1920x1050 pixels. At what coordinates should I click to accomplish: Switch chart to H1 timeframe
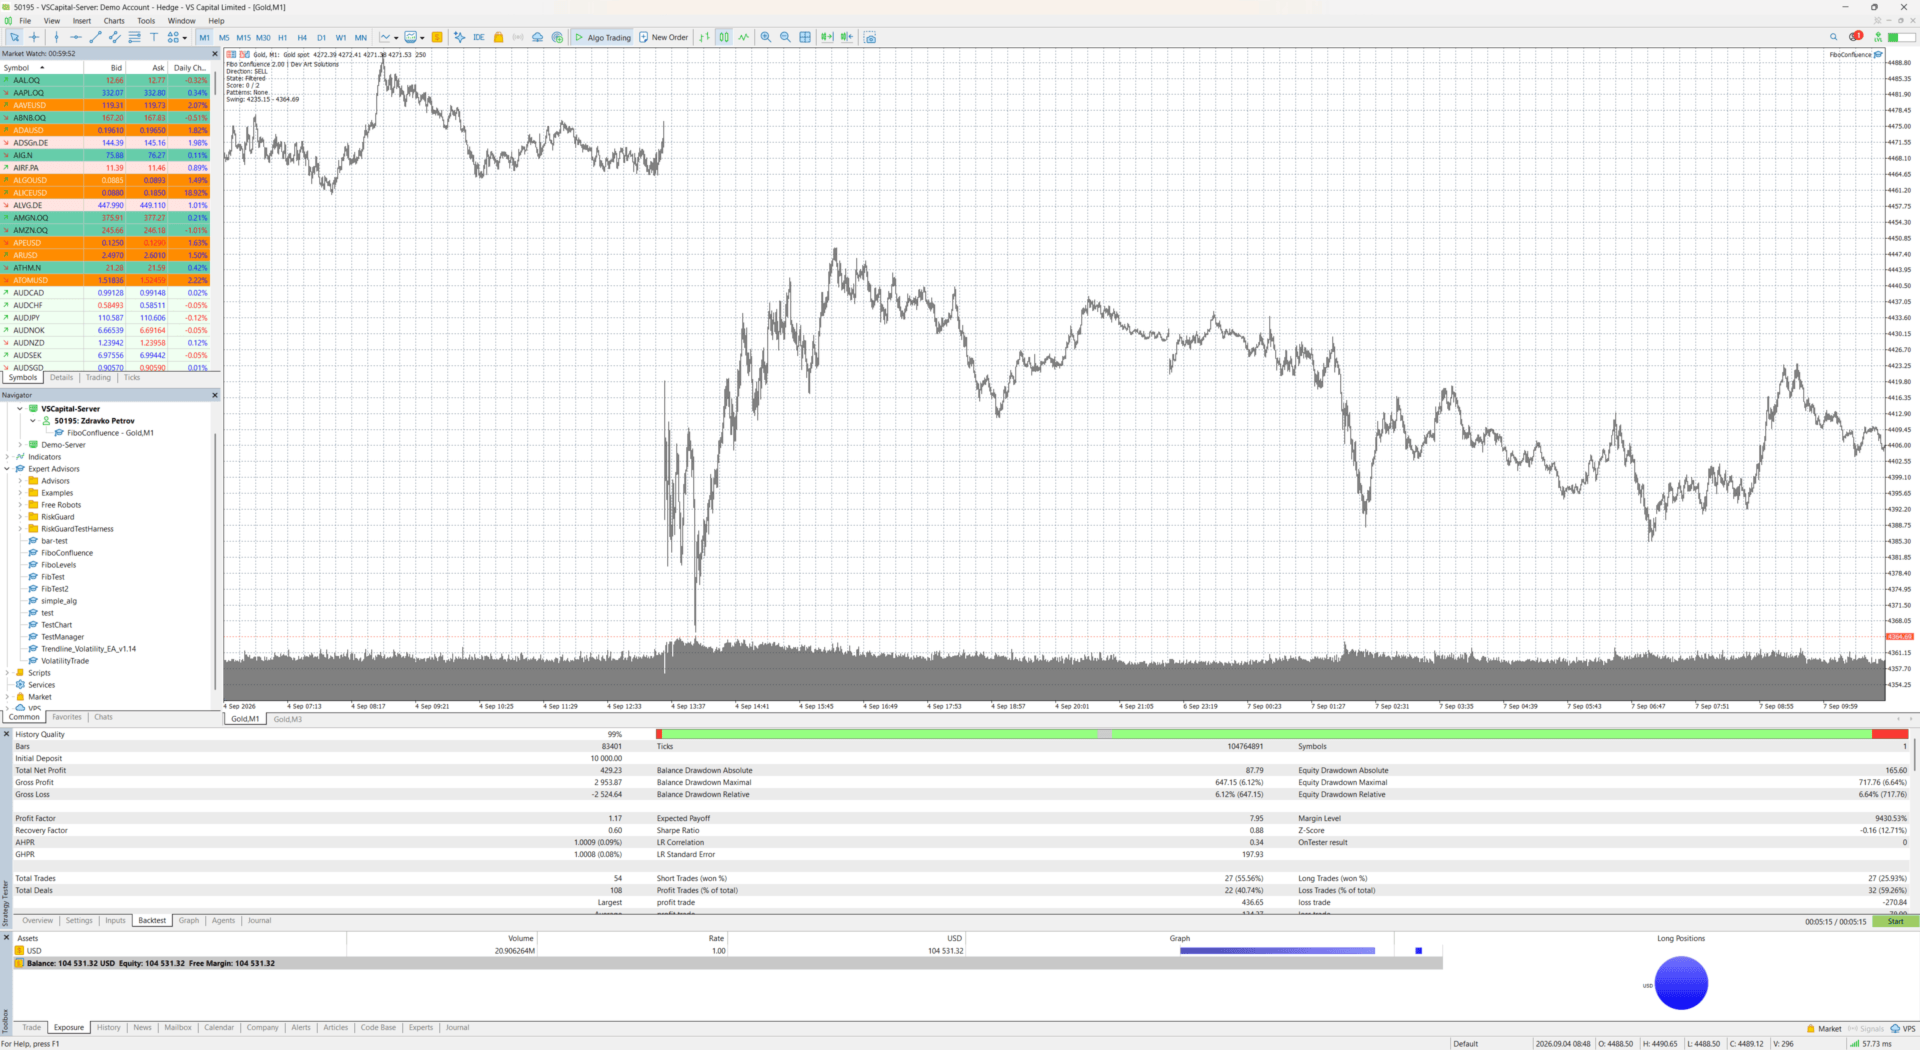click(x=283, y=37)
